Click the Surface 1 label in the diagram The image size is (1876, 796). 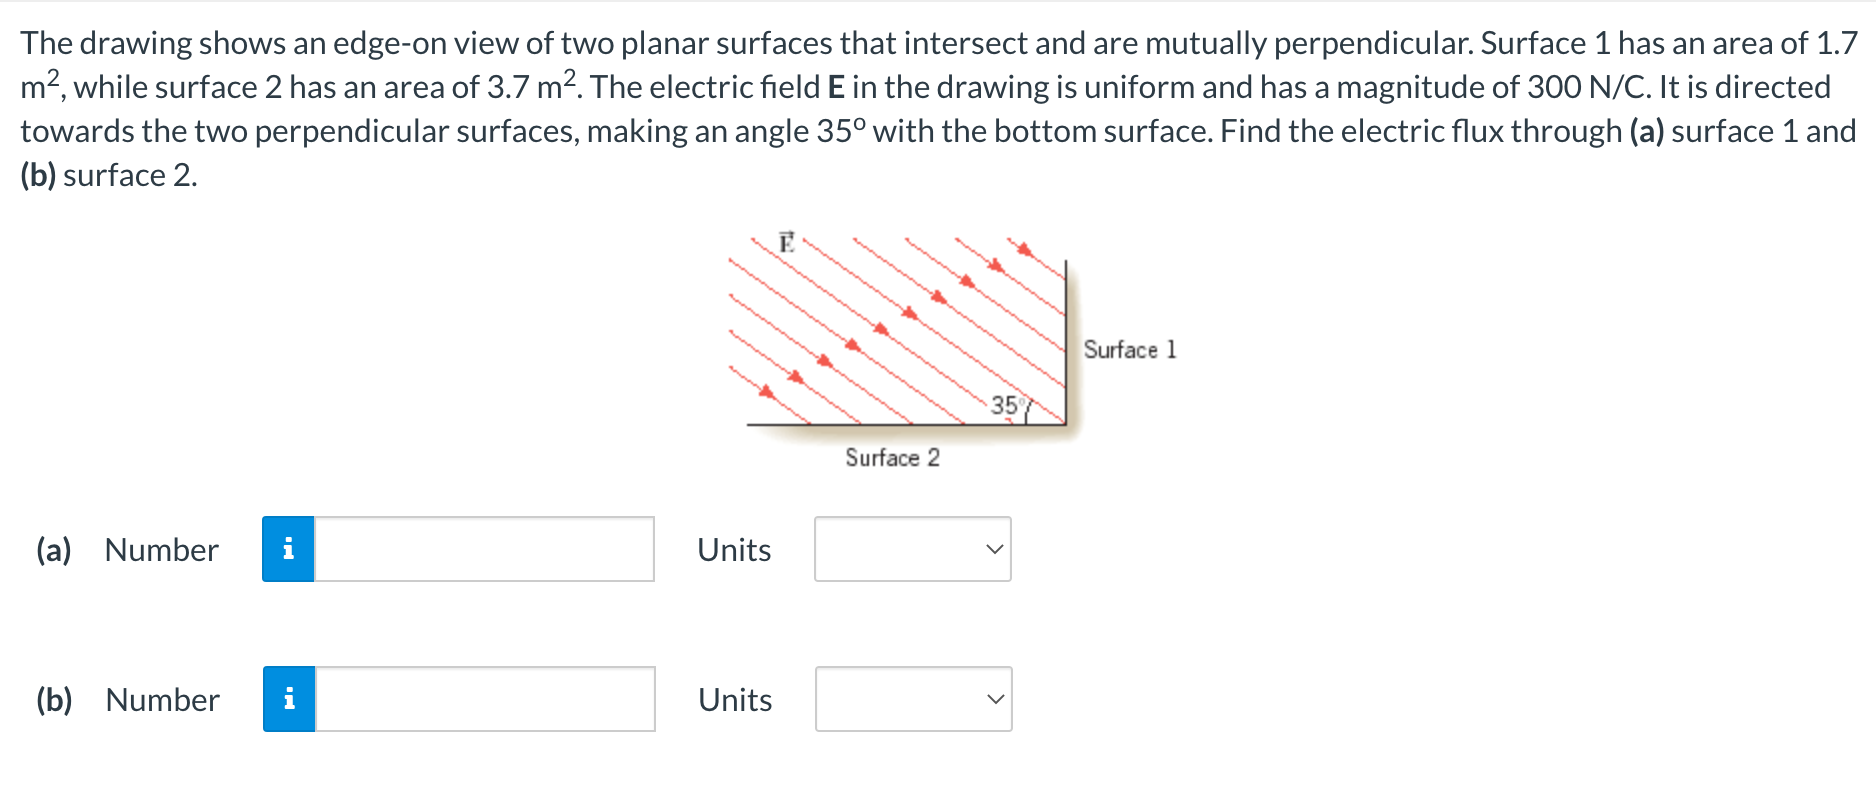(x=1130, y=350)
